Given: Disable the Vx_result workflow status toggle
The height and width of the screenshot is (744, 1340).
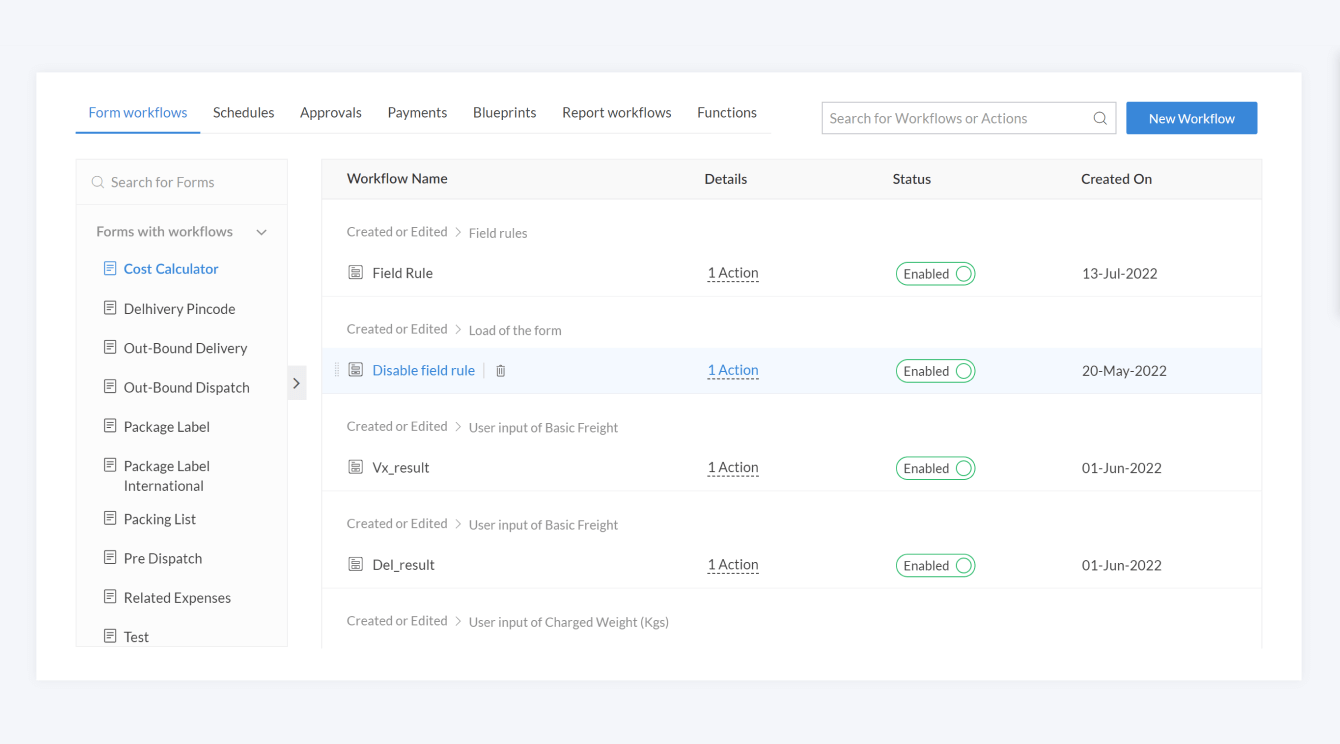Looking at the screenshot, I should point(935,468).
